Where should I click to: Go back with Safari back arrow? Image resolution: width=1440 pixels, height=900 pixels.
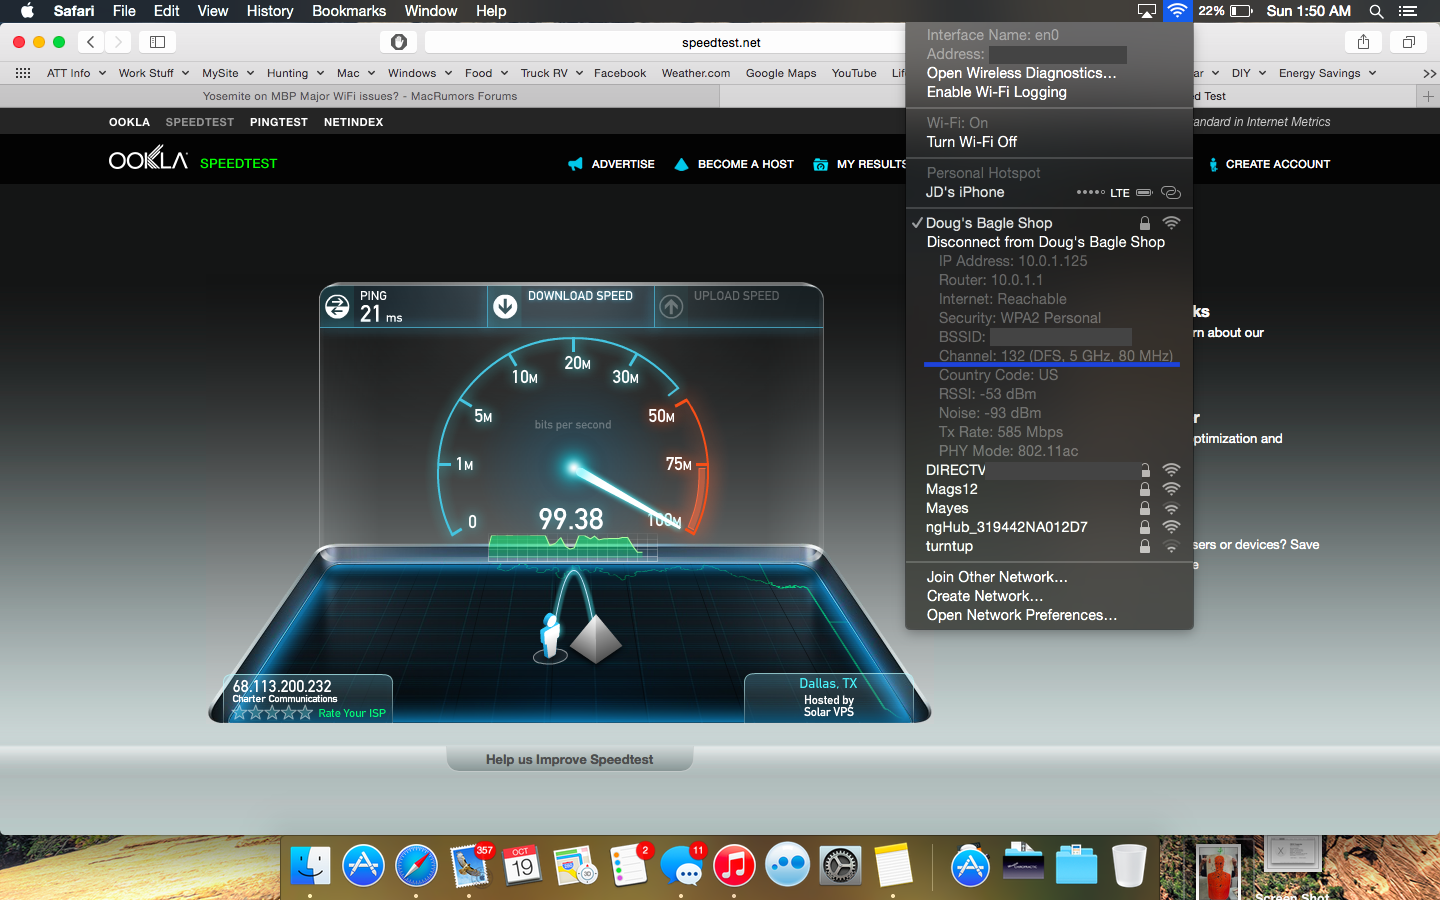click(x=91, y=42)
